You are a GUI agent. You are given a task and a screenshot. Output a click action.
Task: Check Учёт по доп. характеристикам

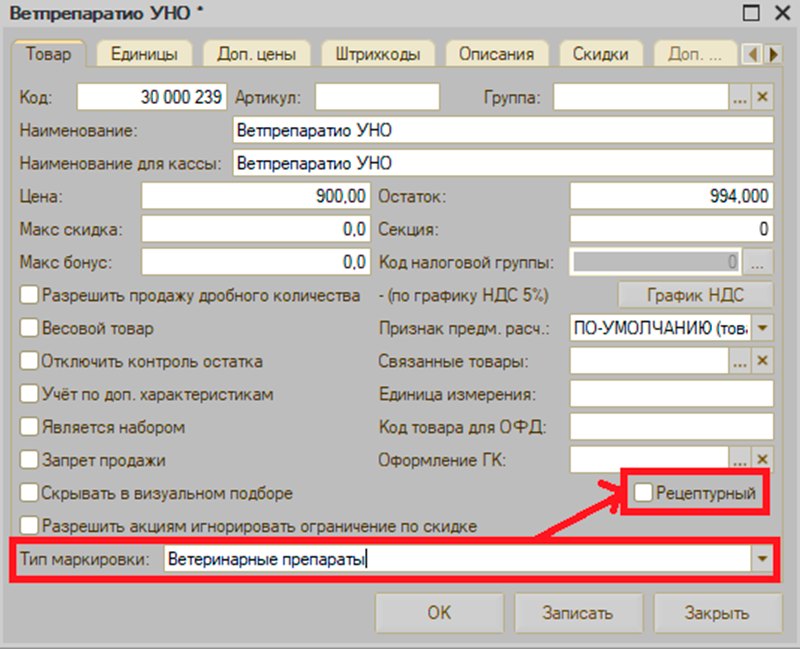(x=29, y=394)
